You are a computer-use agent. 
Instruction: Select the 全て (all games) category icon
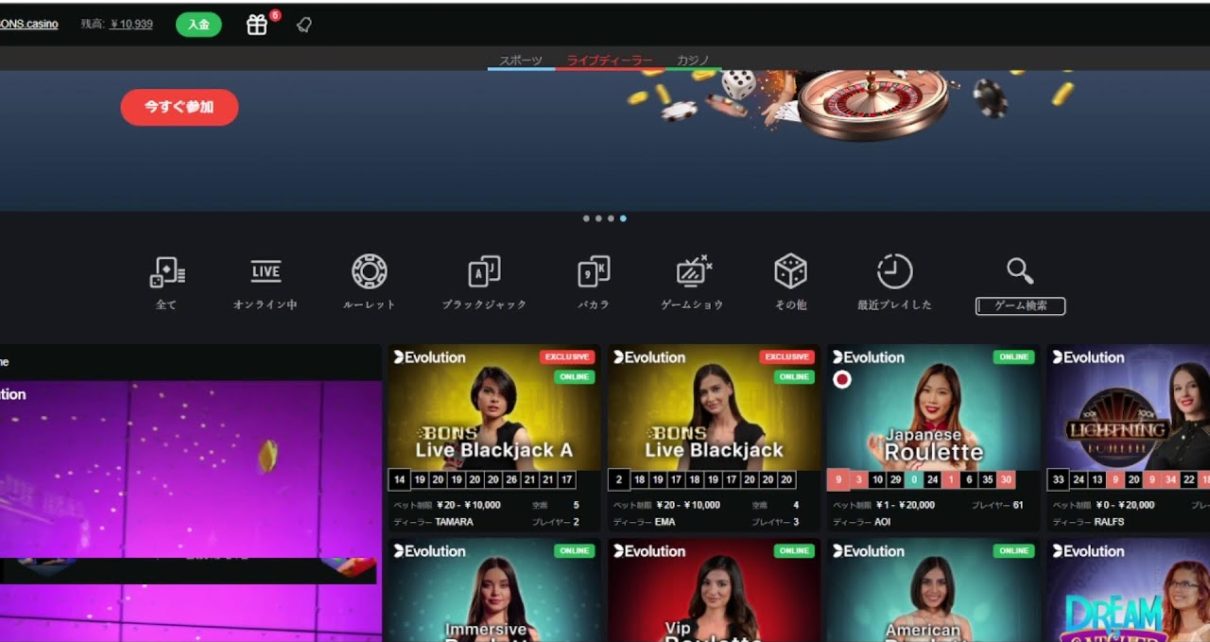pos(166,272)
